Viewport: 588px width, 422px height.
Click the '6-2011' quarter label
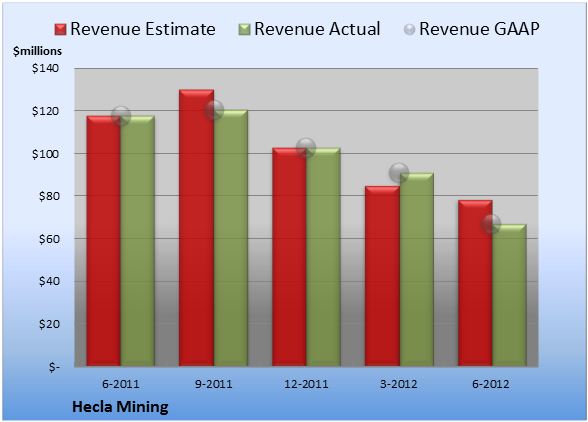(x=121, y=384)
